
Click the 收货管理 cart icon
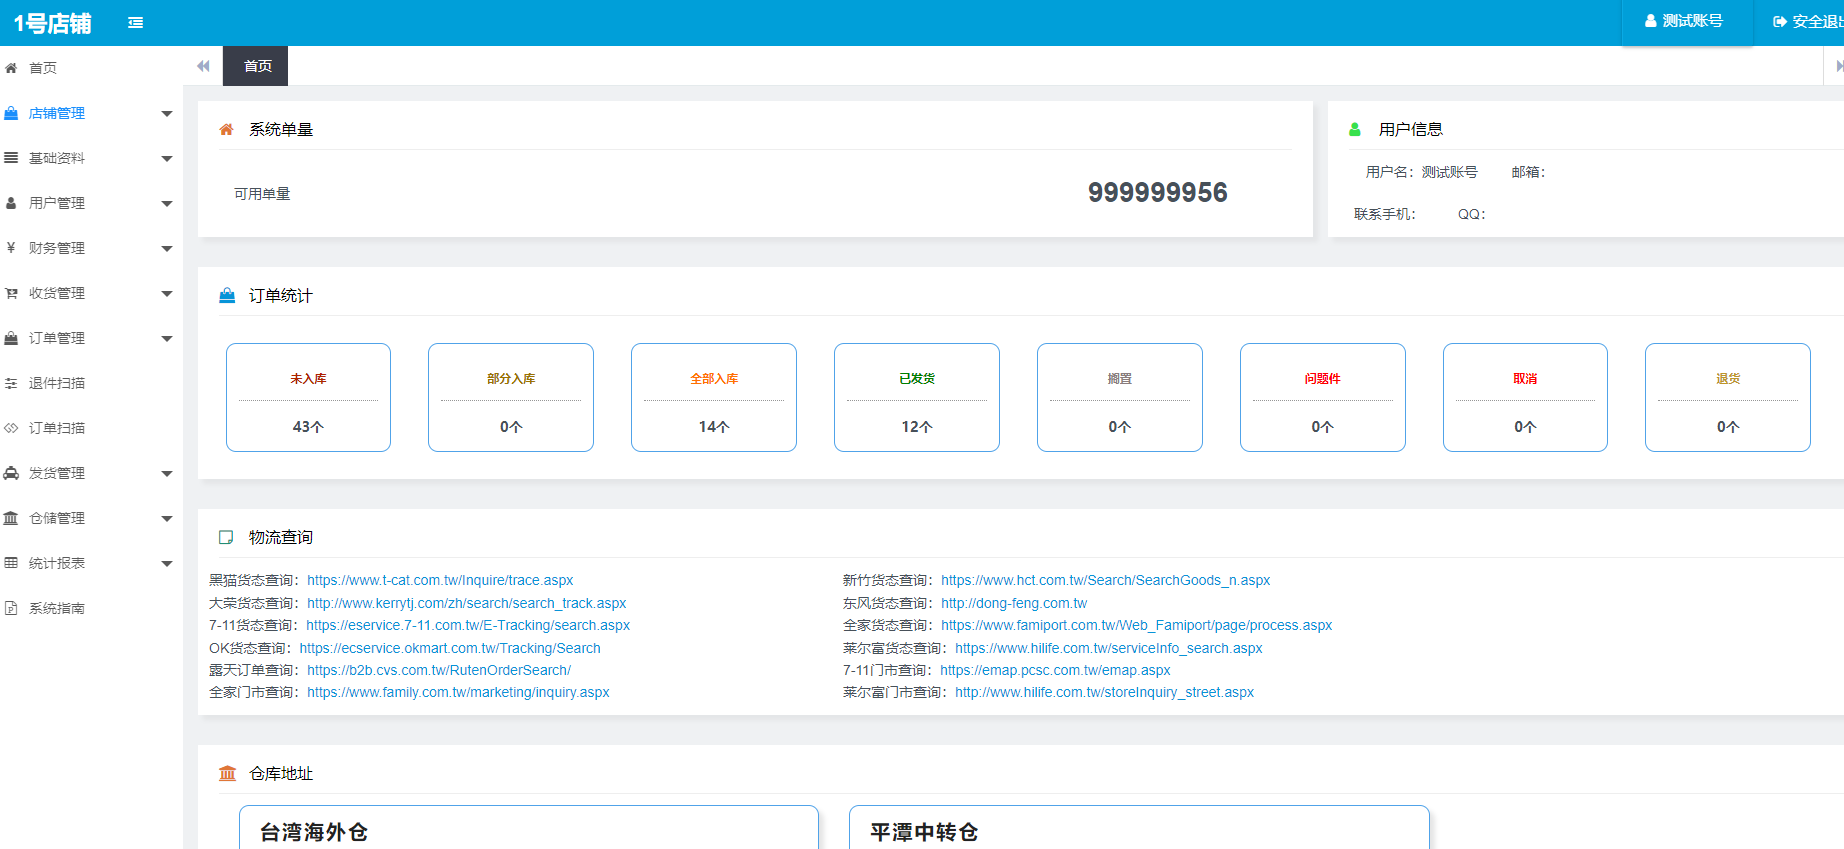(11, 293)
